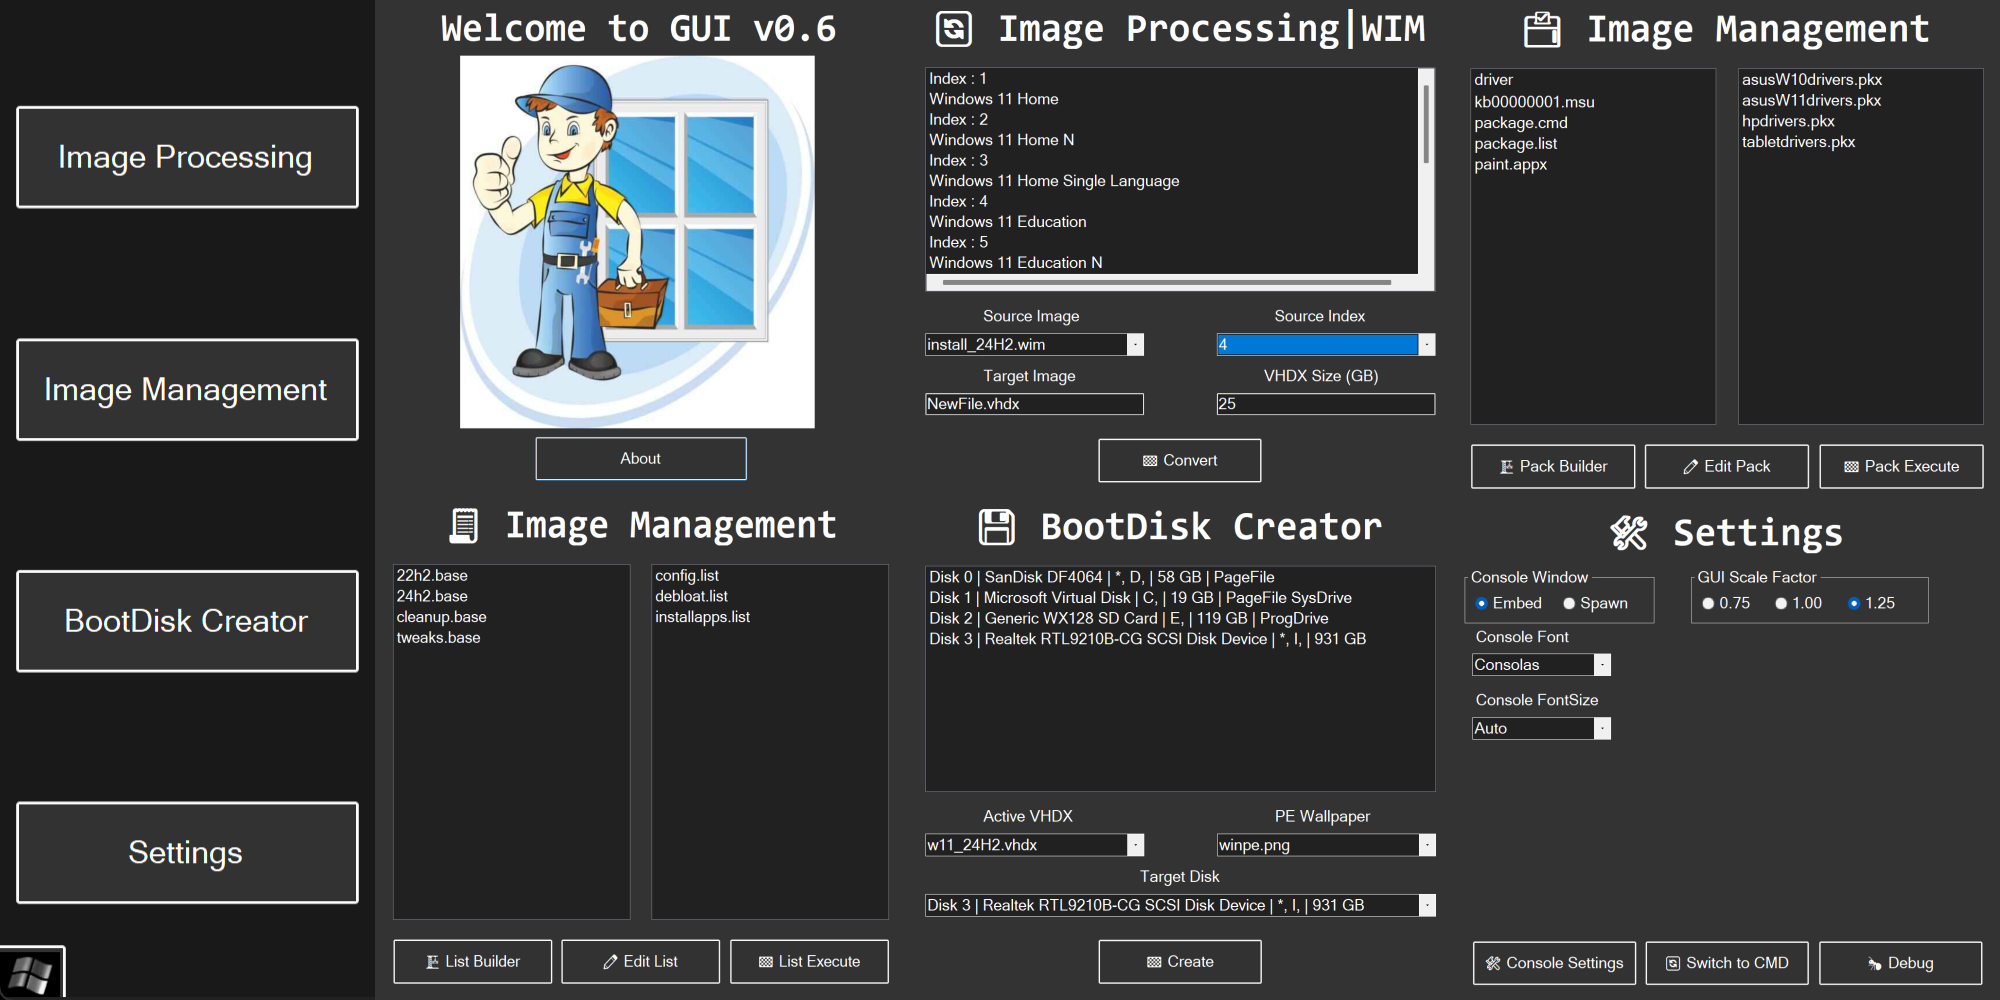Expand the Active VHDX dropdown

(x=1135, y=845)
